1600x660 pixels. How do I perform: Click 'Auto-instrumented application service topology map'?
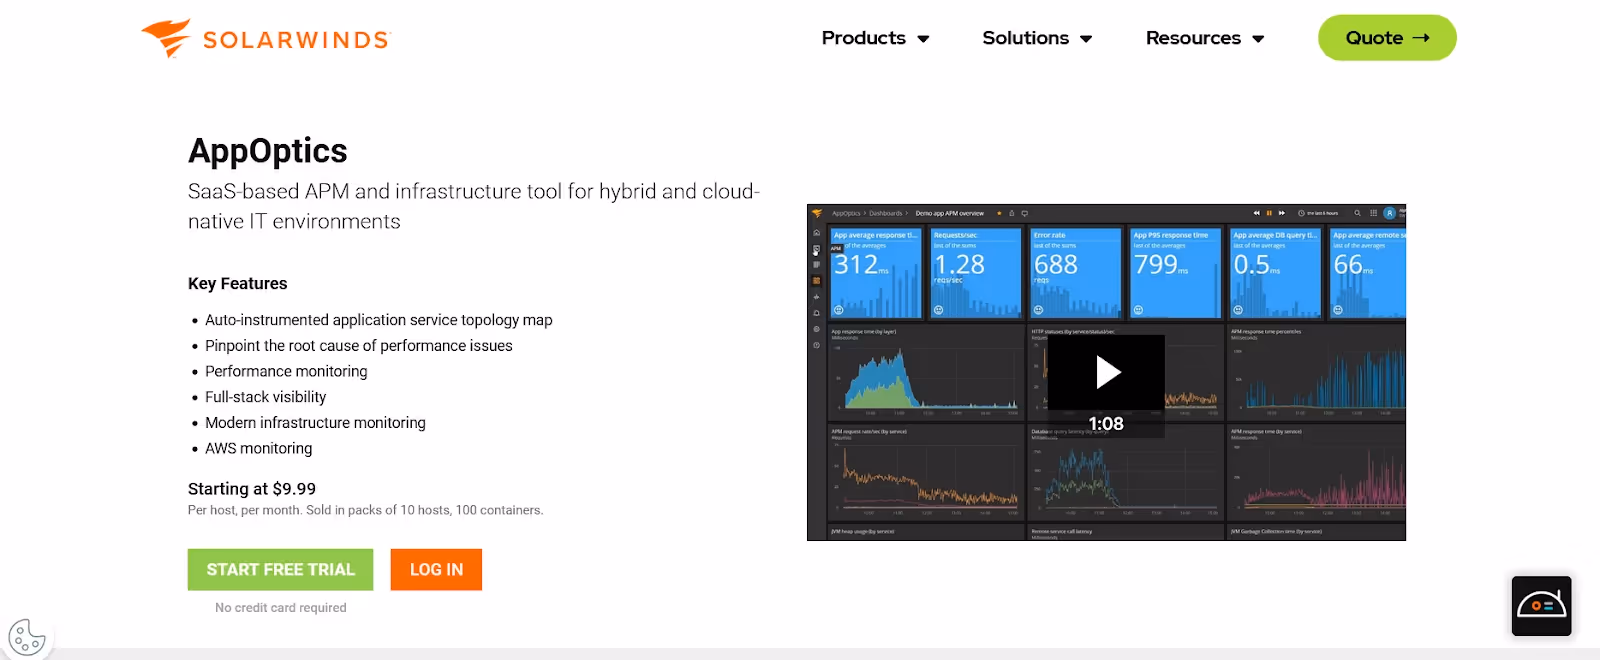[x=379, y=320]
